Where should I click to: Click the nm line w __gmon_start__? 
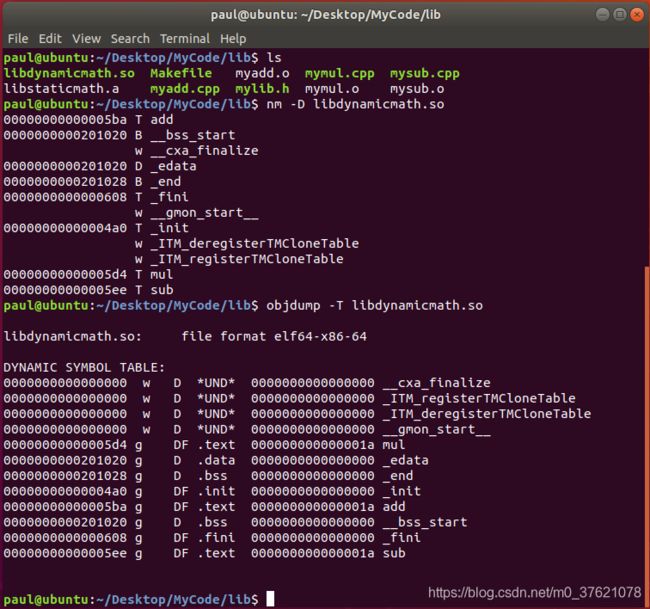click(197, 213)
